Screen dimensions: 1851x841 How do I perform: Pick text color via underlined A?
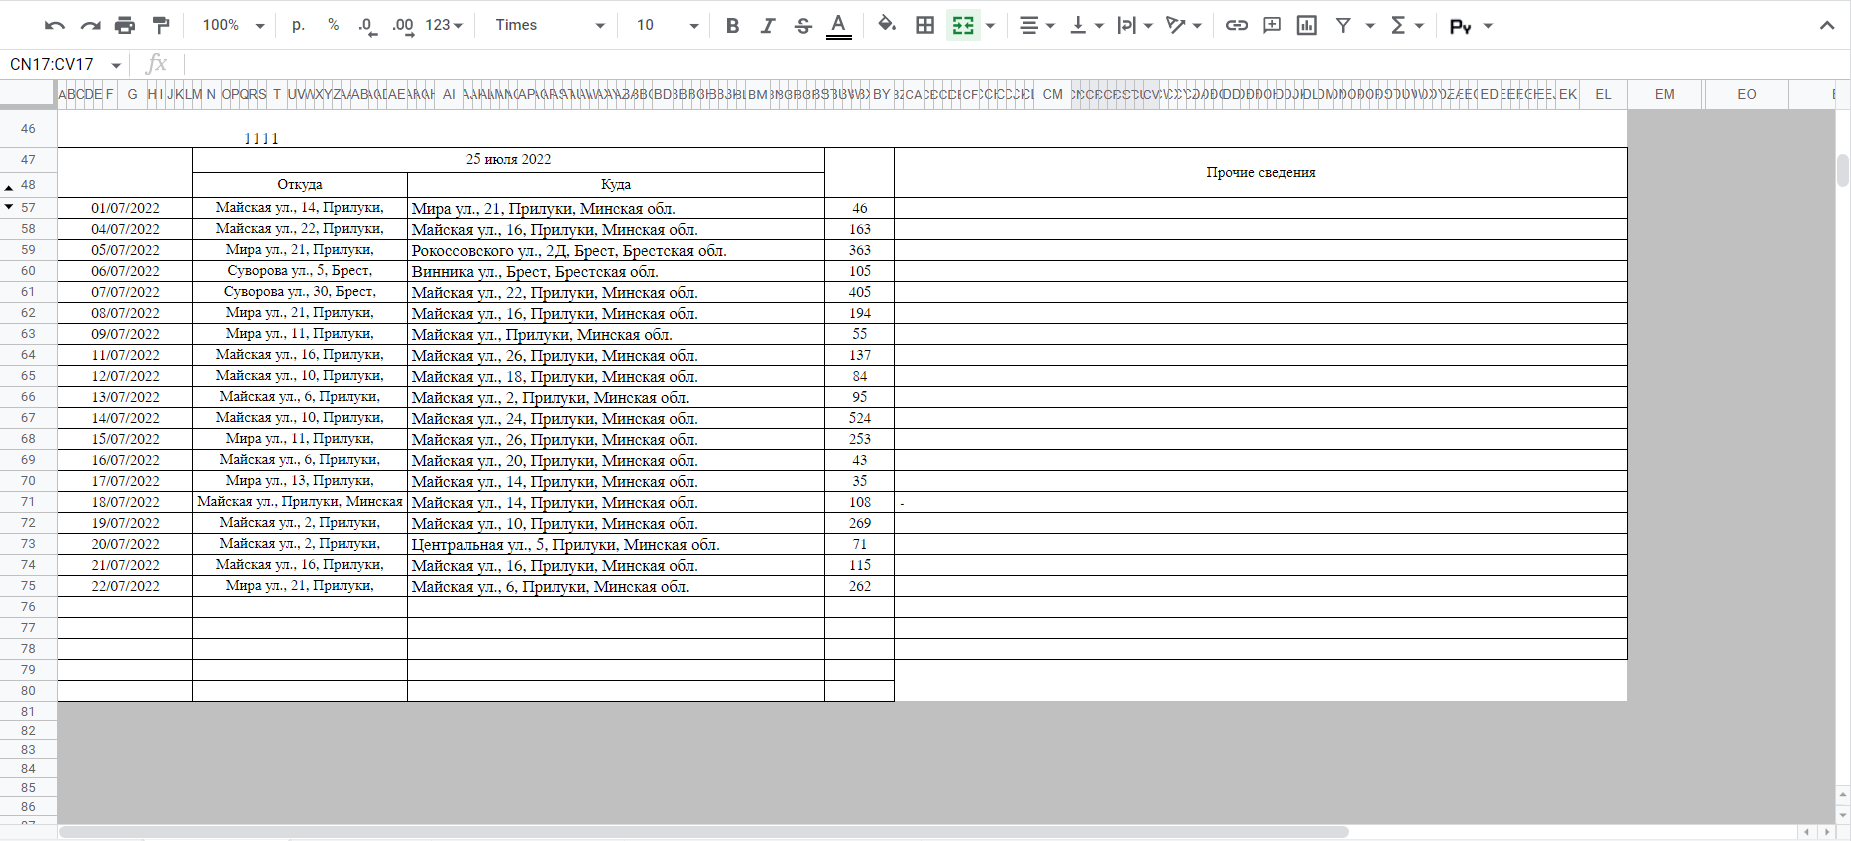(x=839, y=25)
